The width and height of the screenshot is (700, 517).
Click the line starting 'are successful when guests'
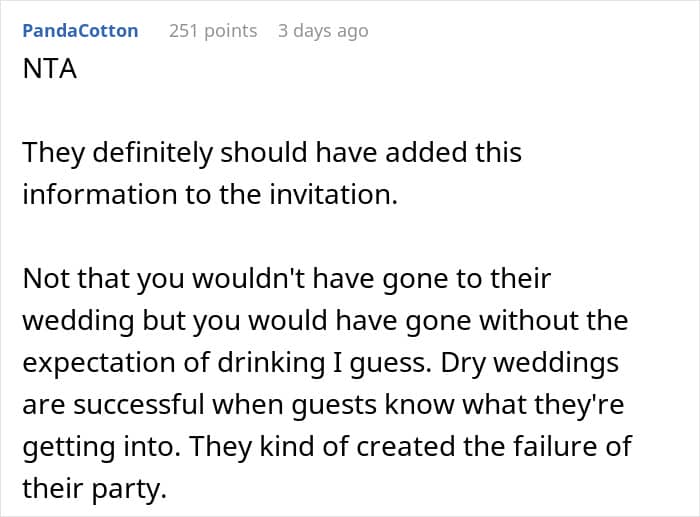click(x=323, y=404)
